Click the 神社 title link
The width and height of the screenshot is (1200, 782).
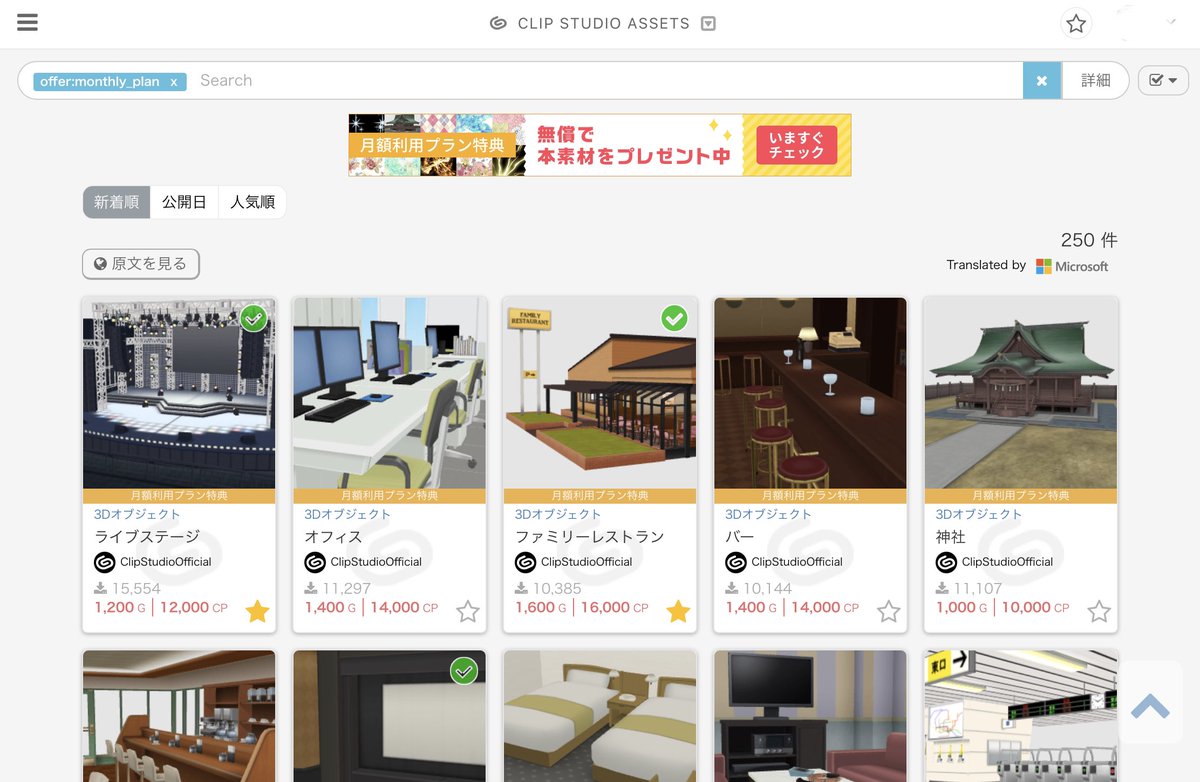pos(950,537)
